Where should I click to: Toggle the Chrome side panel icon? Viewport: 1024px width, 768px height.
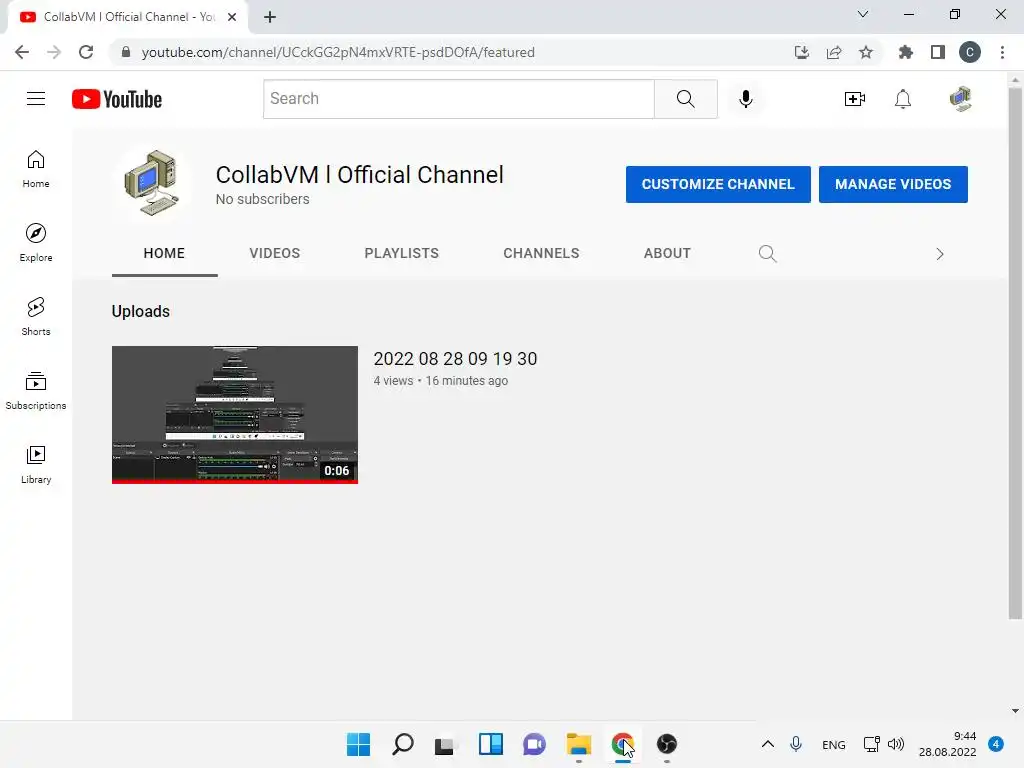pos(937,52)
